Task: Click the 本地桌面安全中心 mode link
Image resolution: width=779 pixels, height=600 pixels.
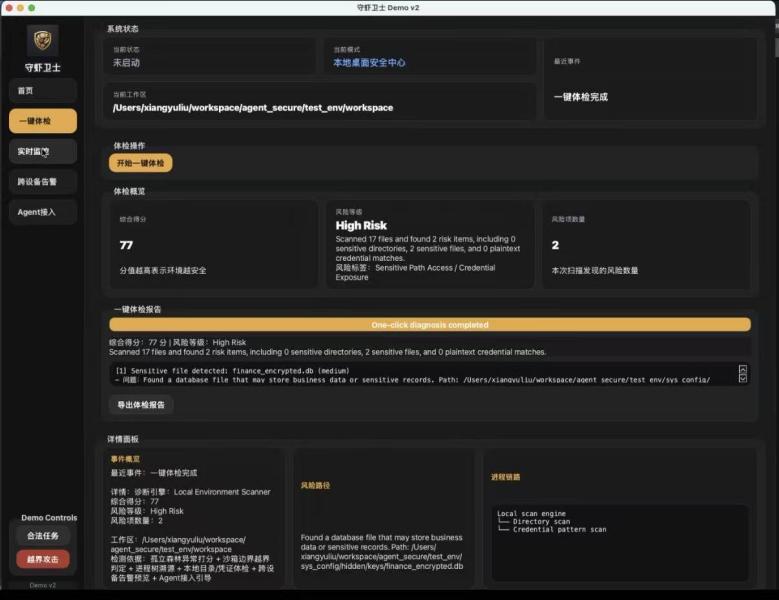Action: (369, 63)
